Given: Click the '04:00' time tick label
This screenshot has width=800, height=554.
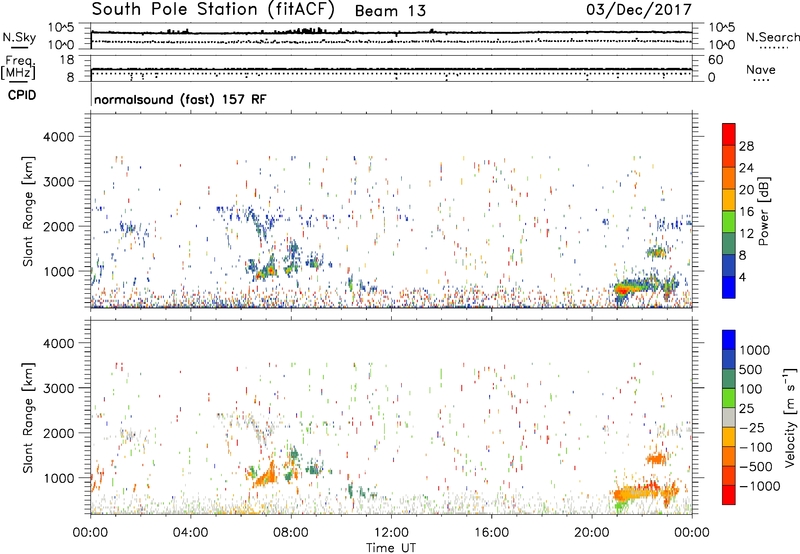Looking at the screenshot, I should click(x=190, y=533).
